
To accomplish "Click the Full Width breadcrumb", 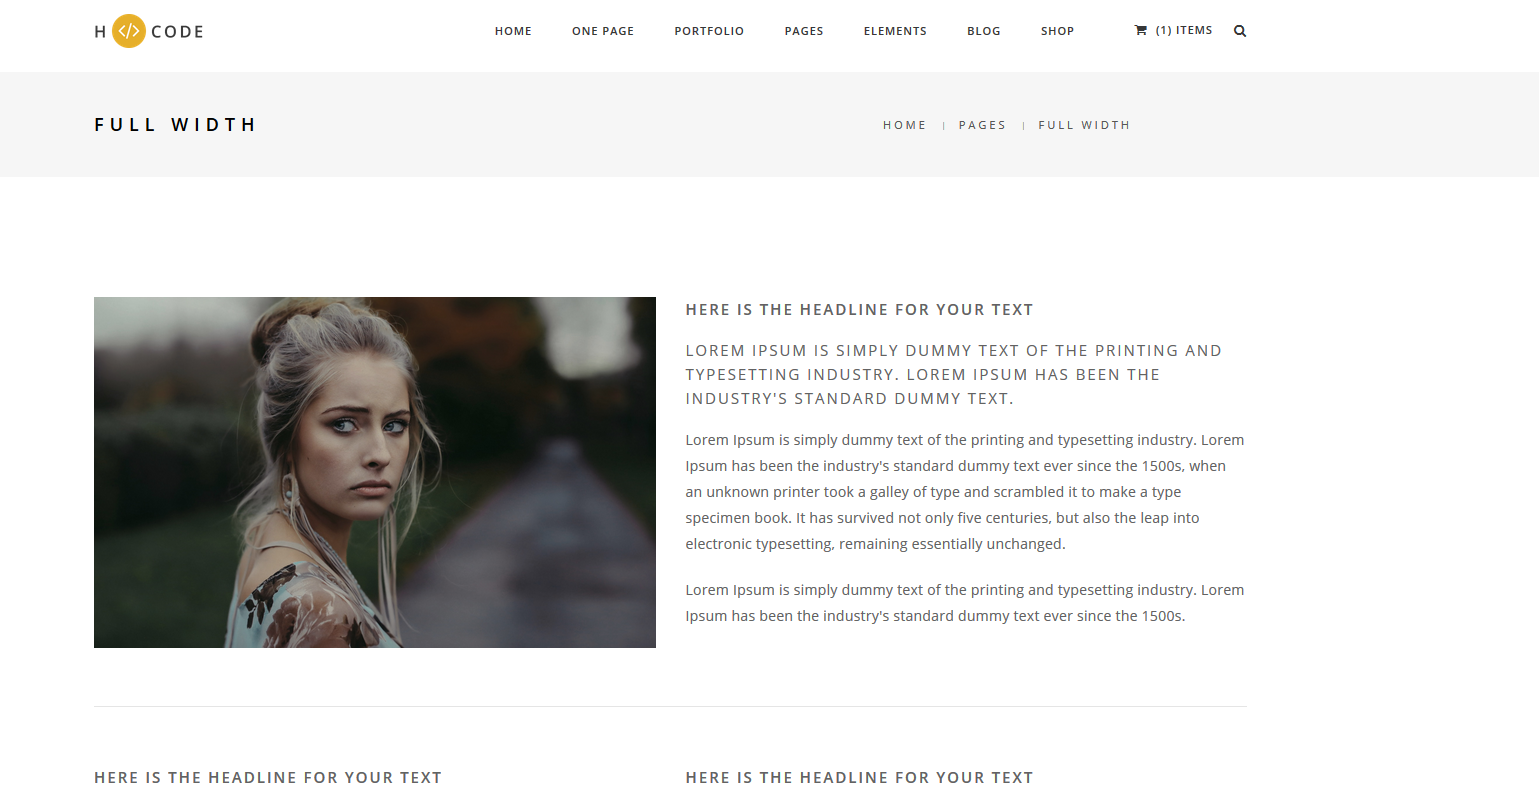I will (x=1084, y=125).
